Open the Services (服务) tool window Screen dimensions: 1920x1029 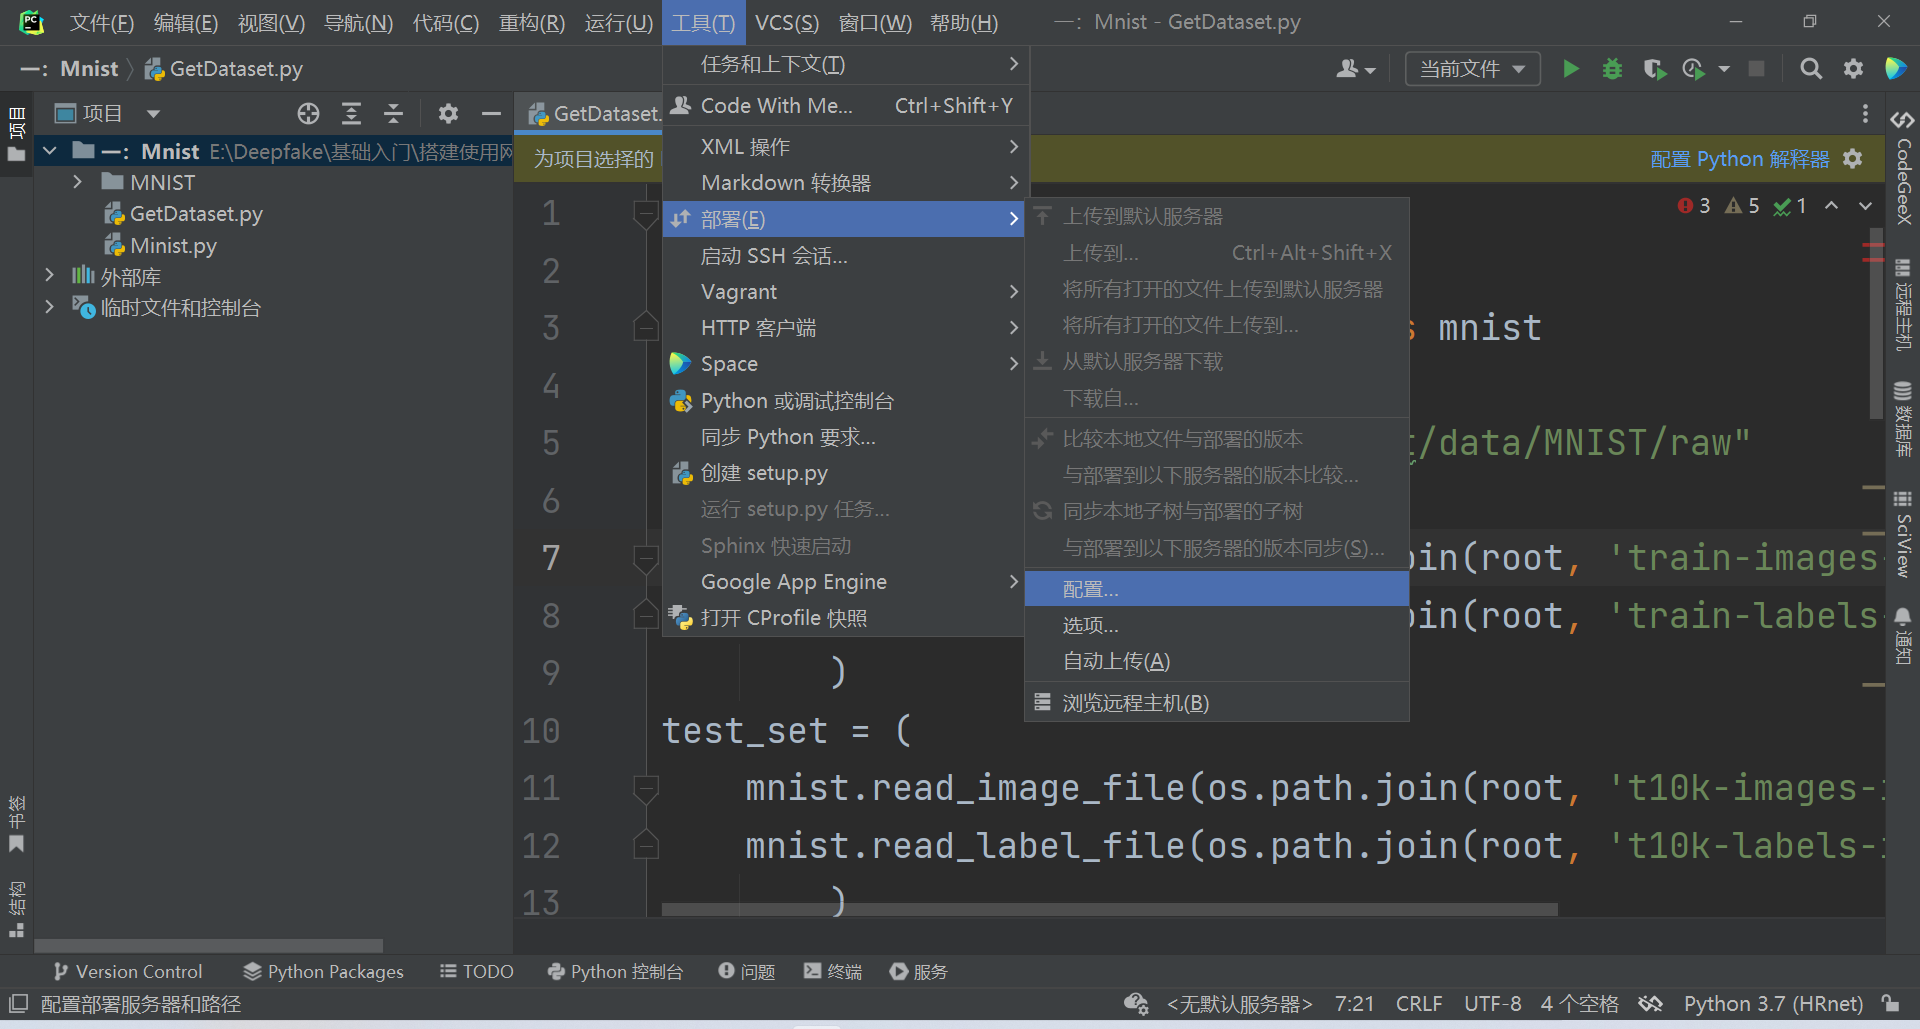(x=919, y=971)
